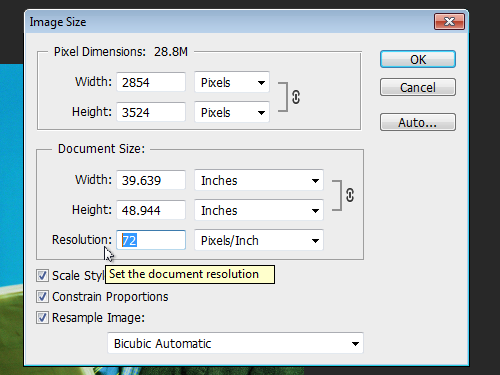Screen dimensions: 500x375
Task: Open pixel Width units dropdown
Action: coord(232,82)
